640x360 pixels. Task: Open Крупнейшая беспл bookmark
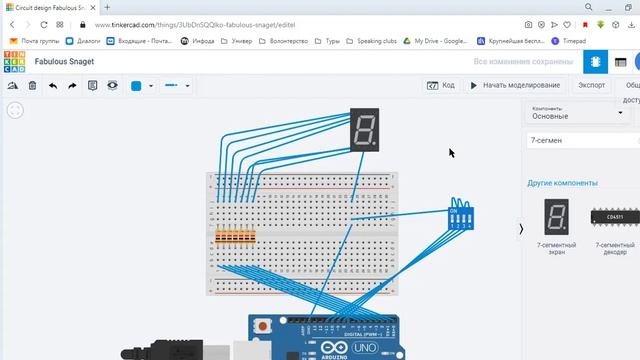511,41
